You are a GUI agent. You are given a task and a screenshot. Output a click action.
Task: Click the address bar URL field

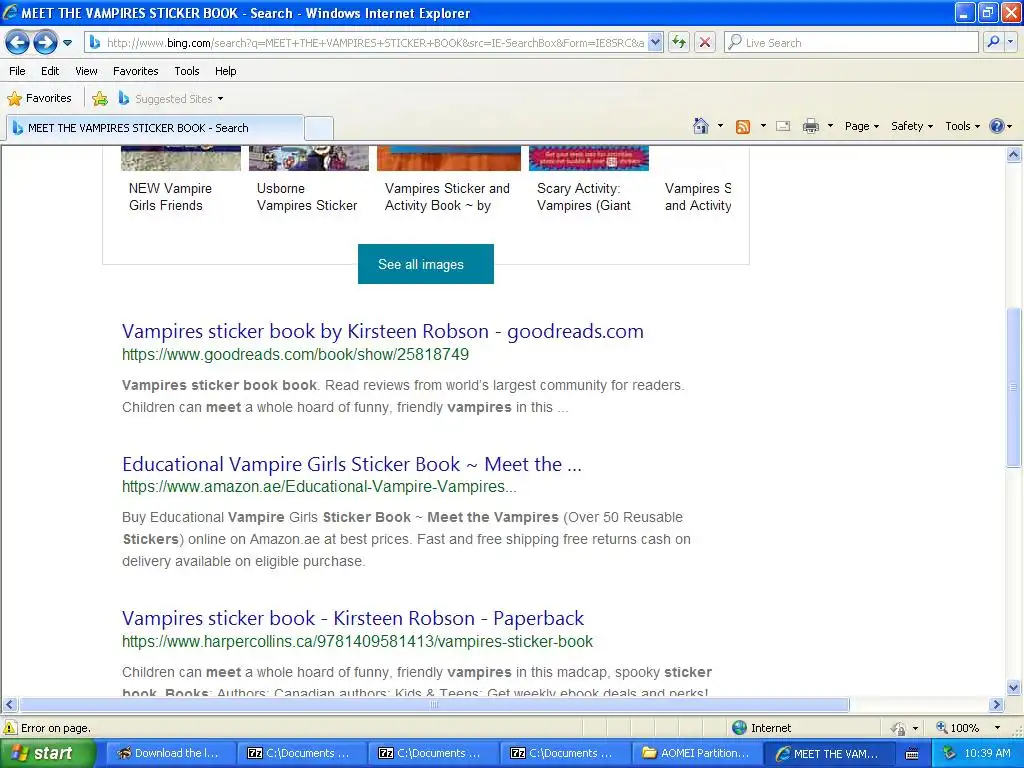(375, 43)
